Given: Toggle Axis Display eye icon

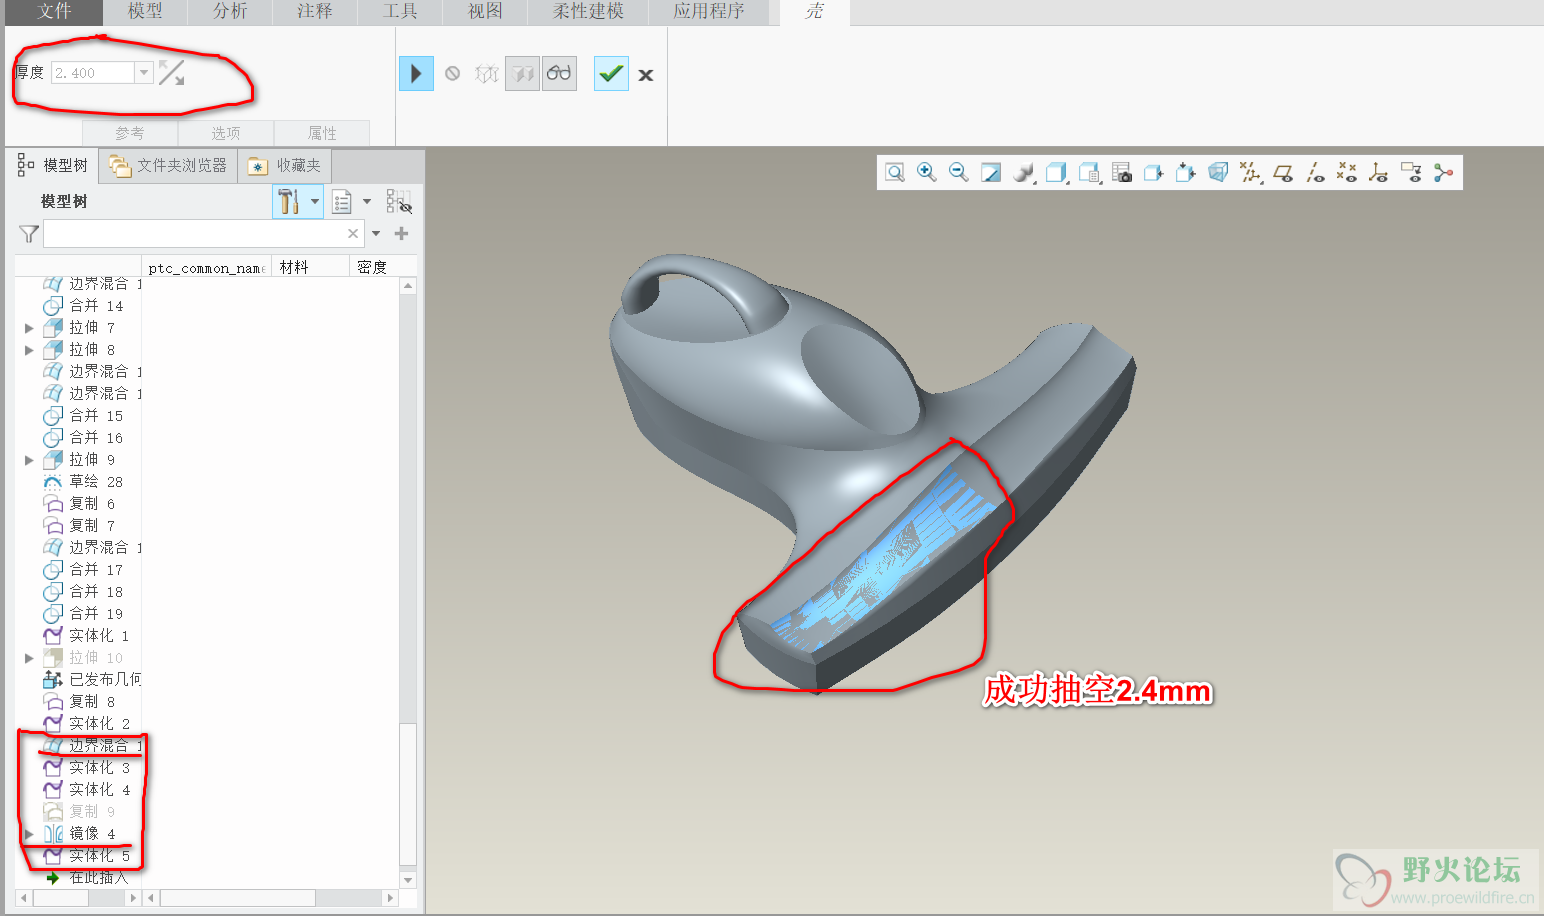Looking at the screenshot, I should coord(1315,173).
